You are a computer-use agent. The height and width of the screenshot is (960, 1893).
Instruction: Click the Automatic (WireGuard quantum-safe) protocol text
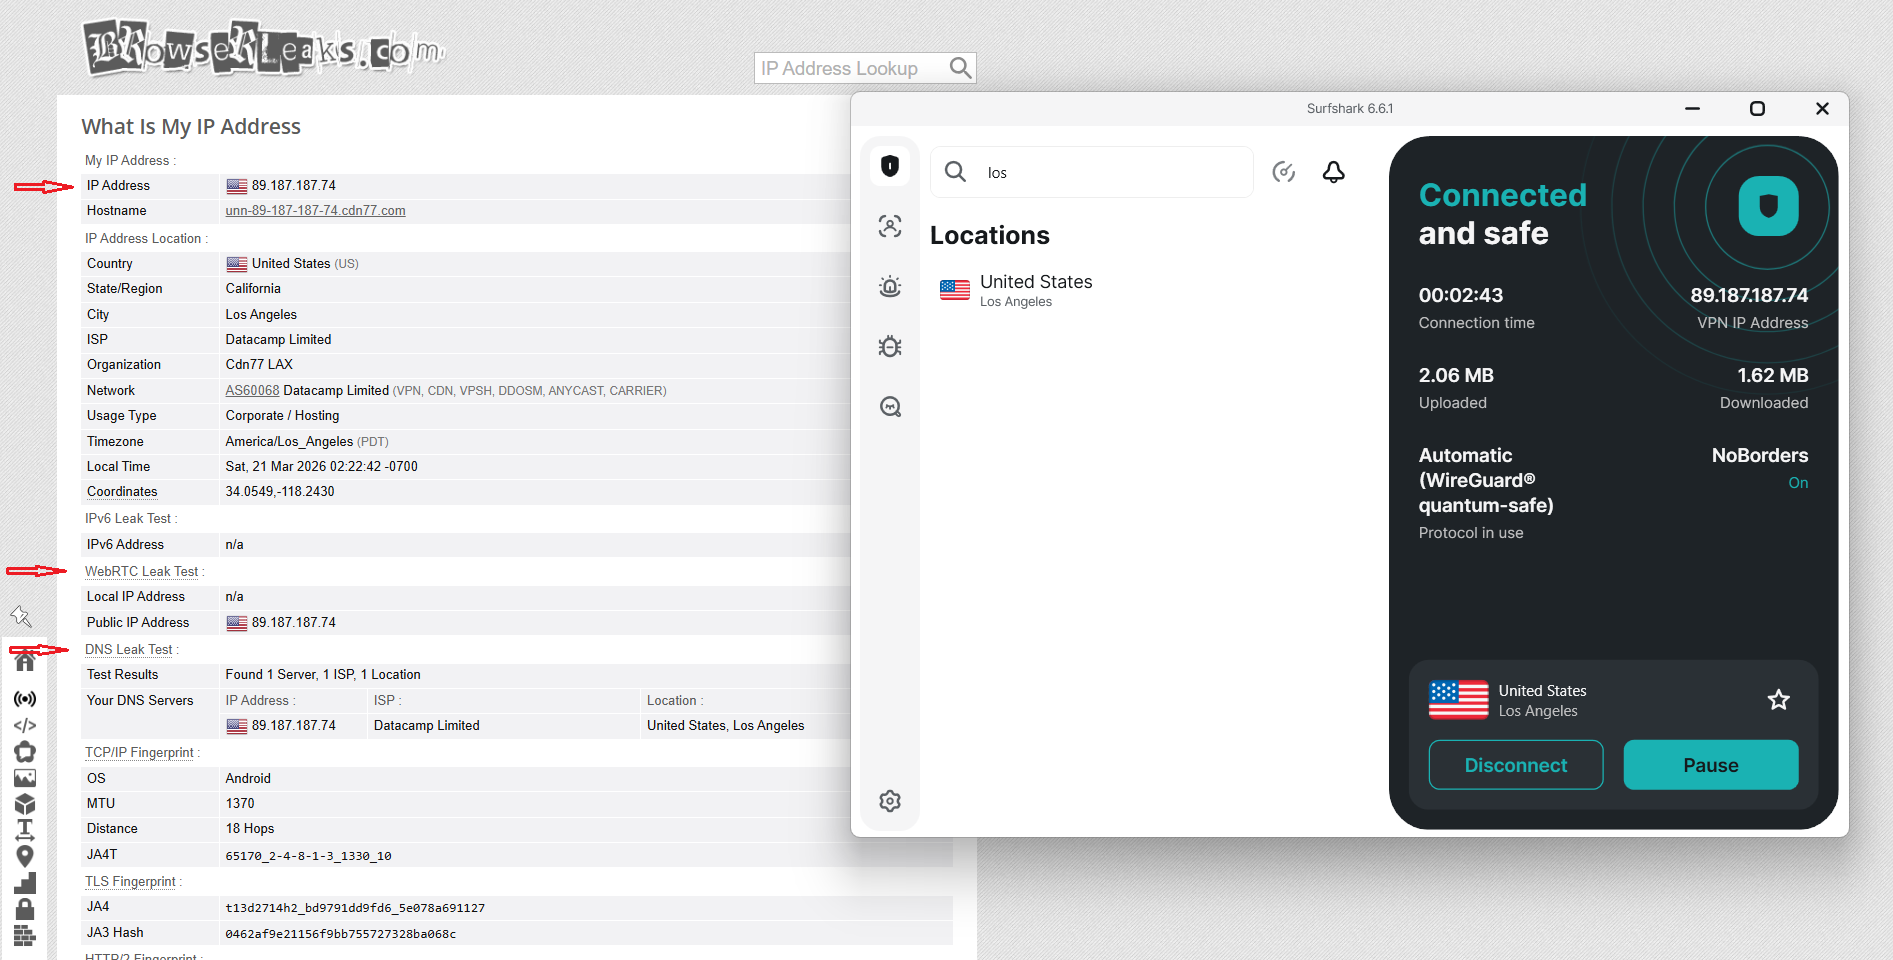point(1486,480)
